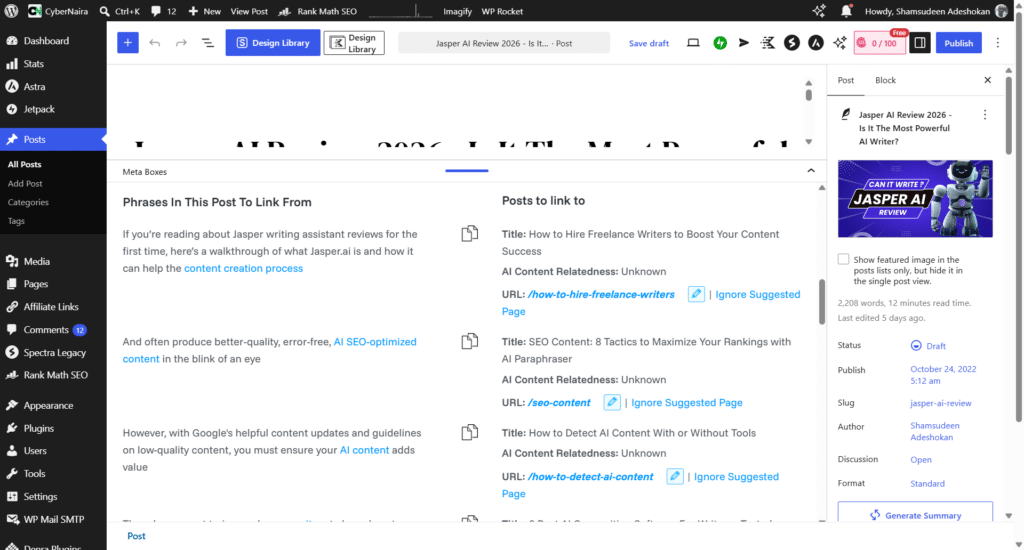Edit the jasper-ai-review slug
1024x550 pixels.
(940, 403)
